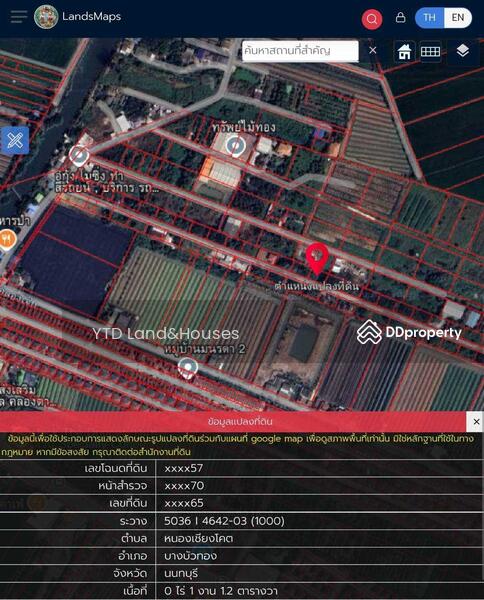Focus the ค้นหาสถานที่สำคัญ search box

tap(300, 51)
